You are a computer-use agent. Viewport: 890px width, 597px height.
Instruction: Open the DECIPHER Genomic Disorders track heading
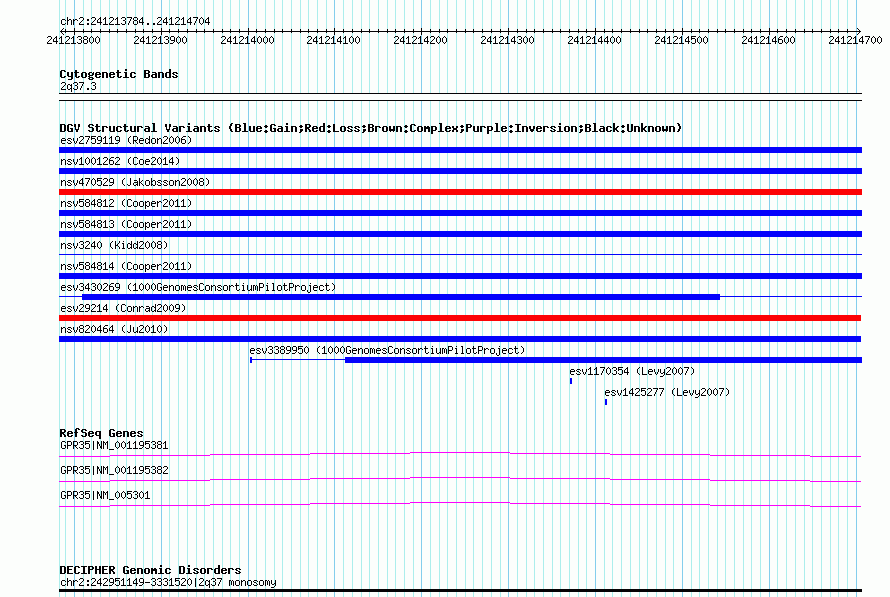coord(150,570)
